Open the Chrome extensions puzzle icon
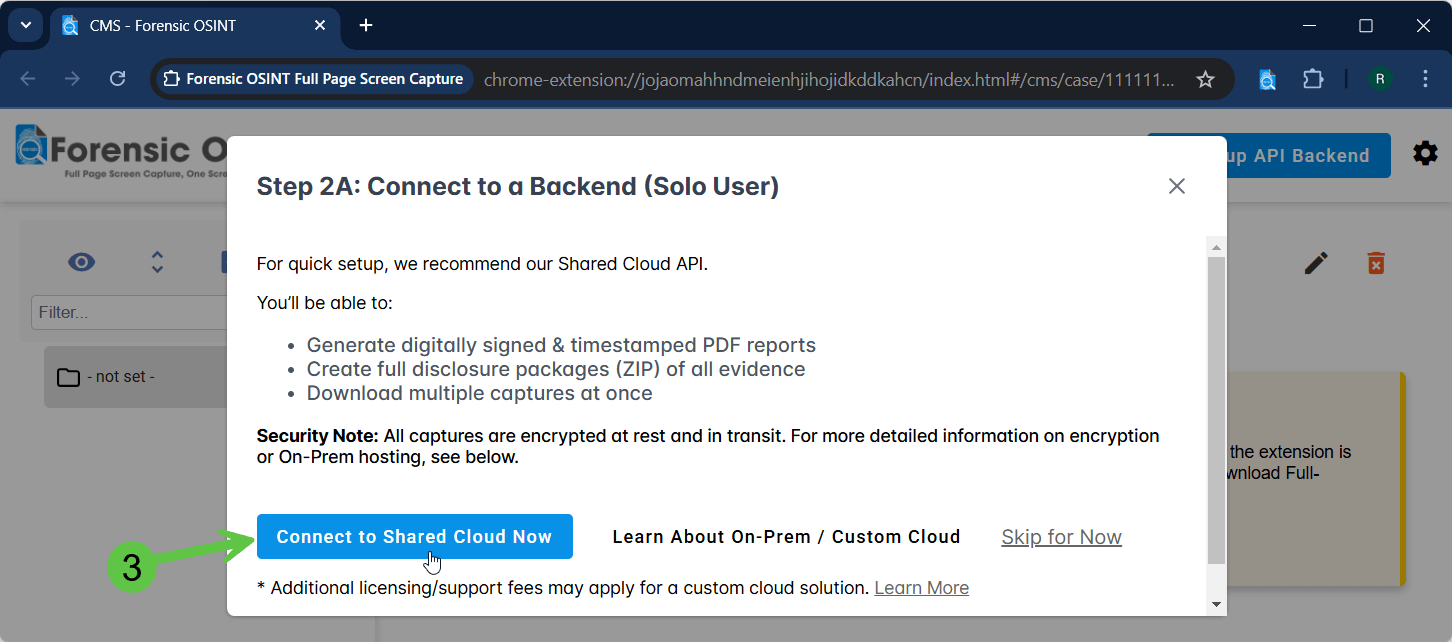This screenshot has height=642, width=1452. [x=1313, y=79]
